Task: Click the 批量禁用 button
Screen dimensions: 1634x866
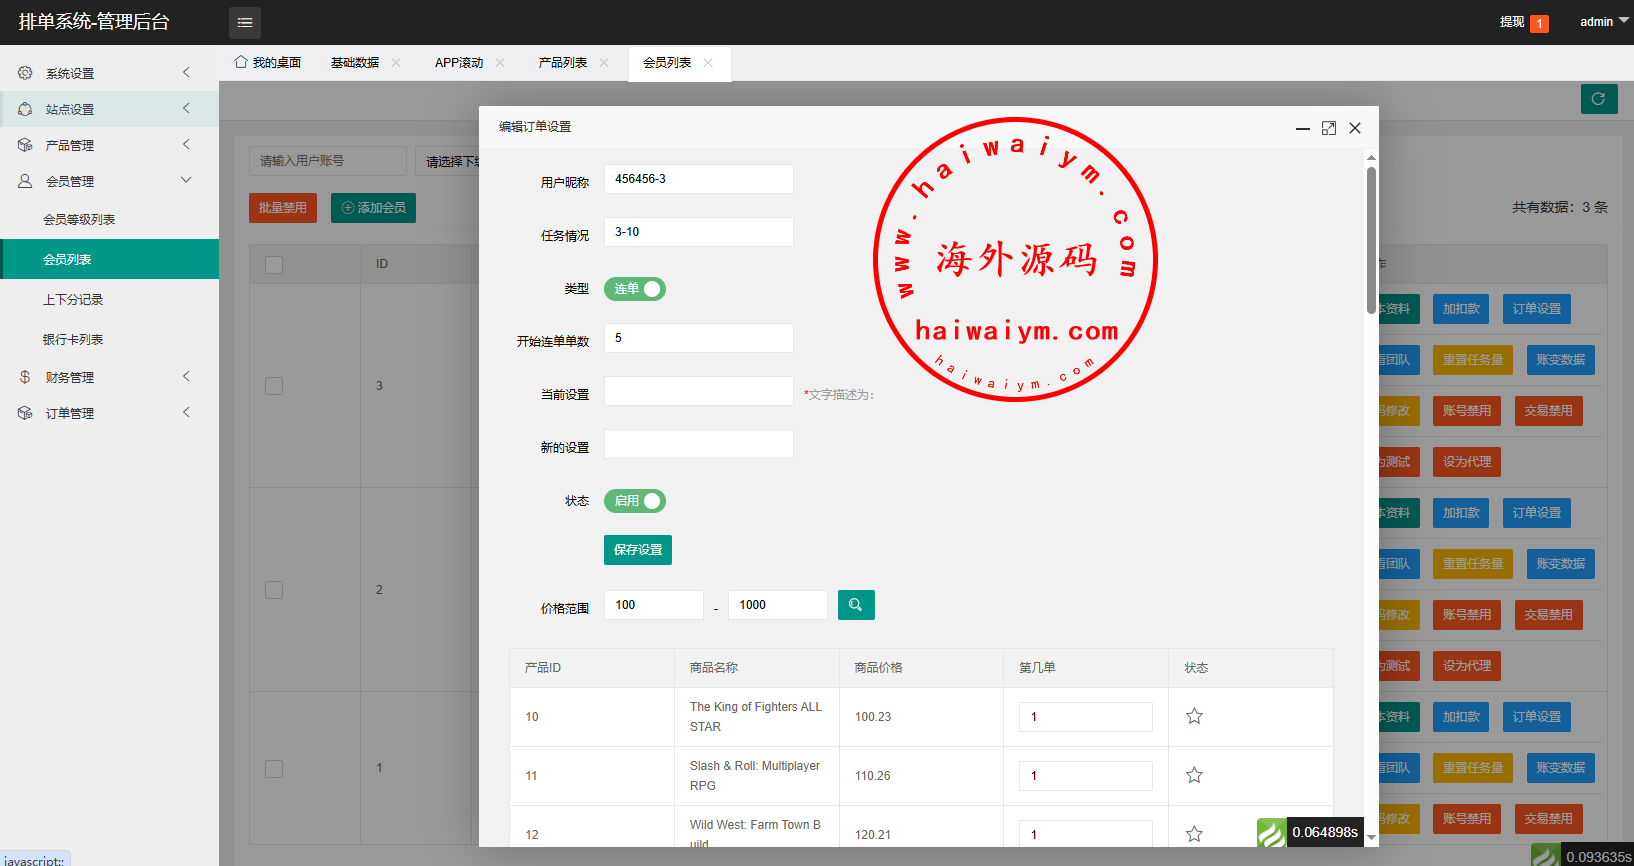Action: [x=283, y=208]
